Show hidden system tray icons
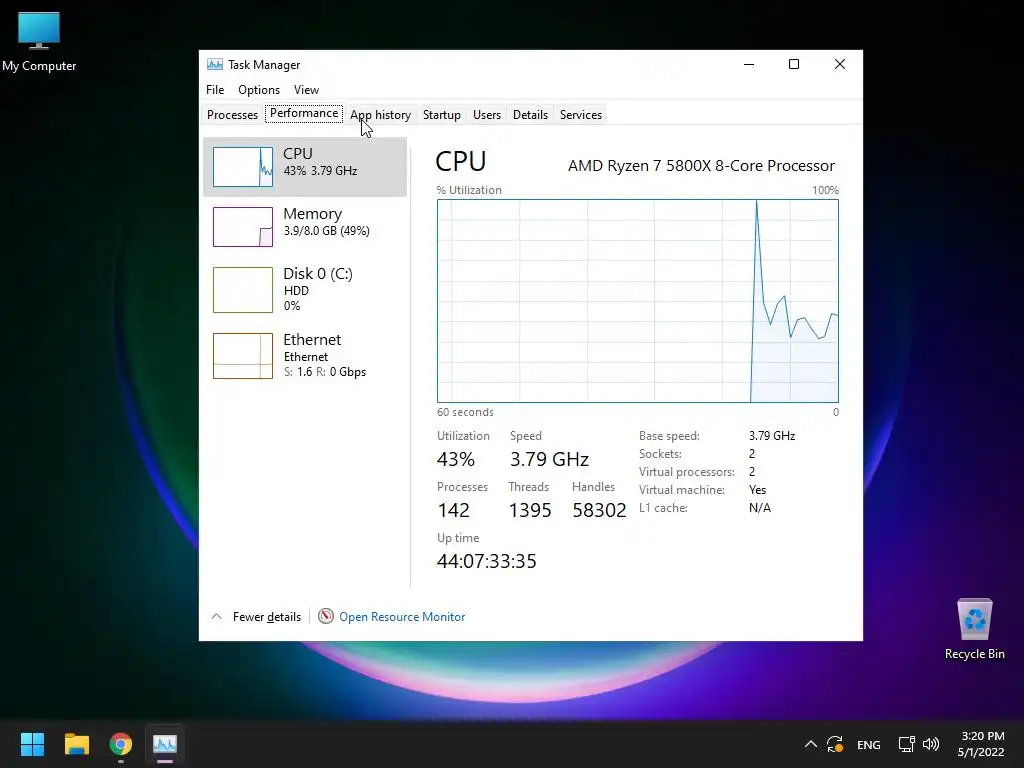Screen dimensions: 1024x768 [810, 744]
